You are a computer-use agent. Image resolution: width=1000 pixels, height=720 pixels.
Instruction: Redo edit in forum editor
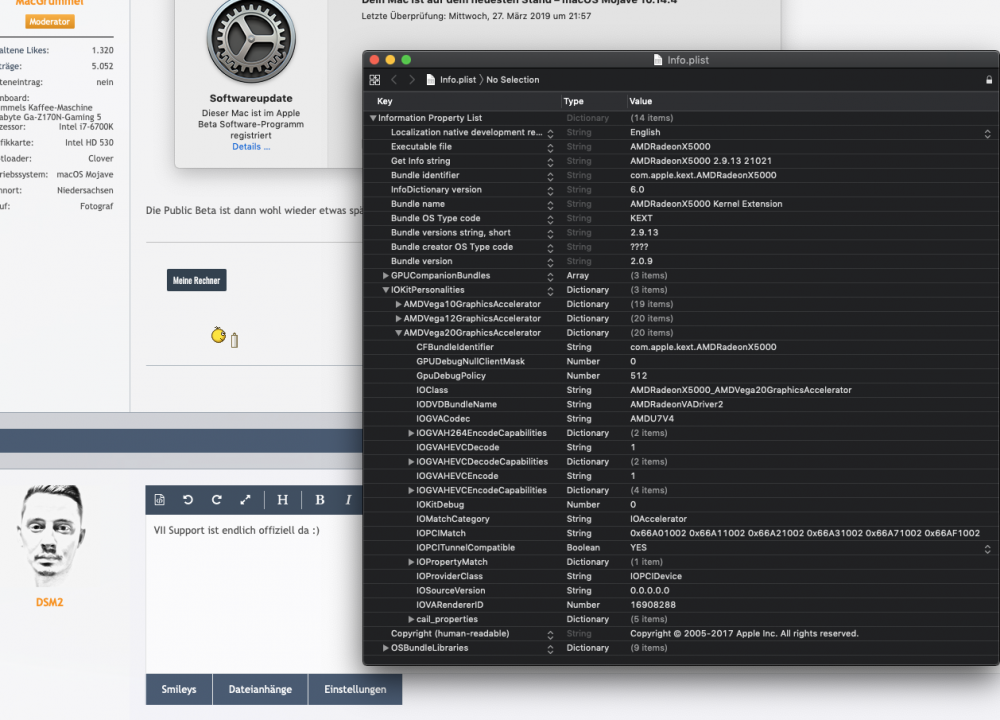pos(217,500)
